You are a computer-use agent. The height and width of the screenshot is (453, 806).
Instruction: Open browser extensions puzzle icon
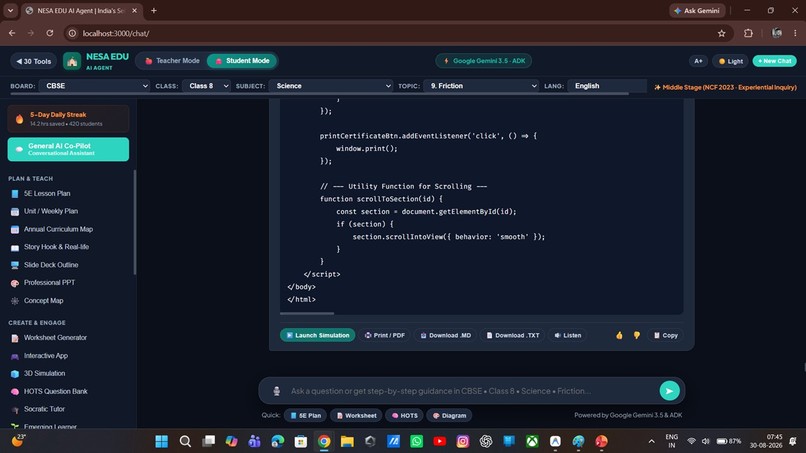pyautogui.click(x=748, y=33)
